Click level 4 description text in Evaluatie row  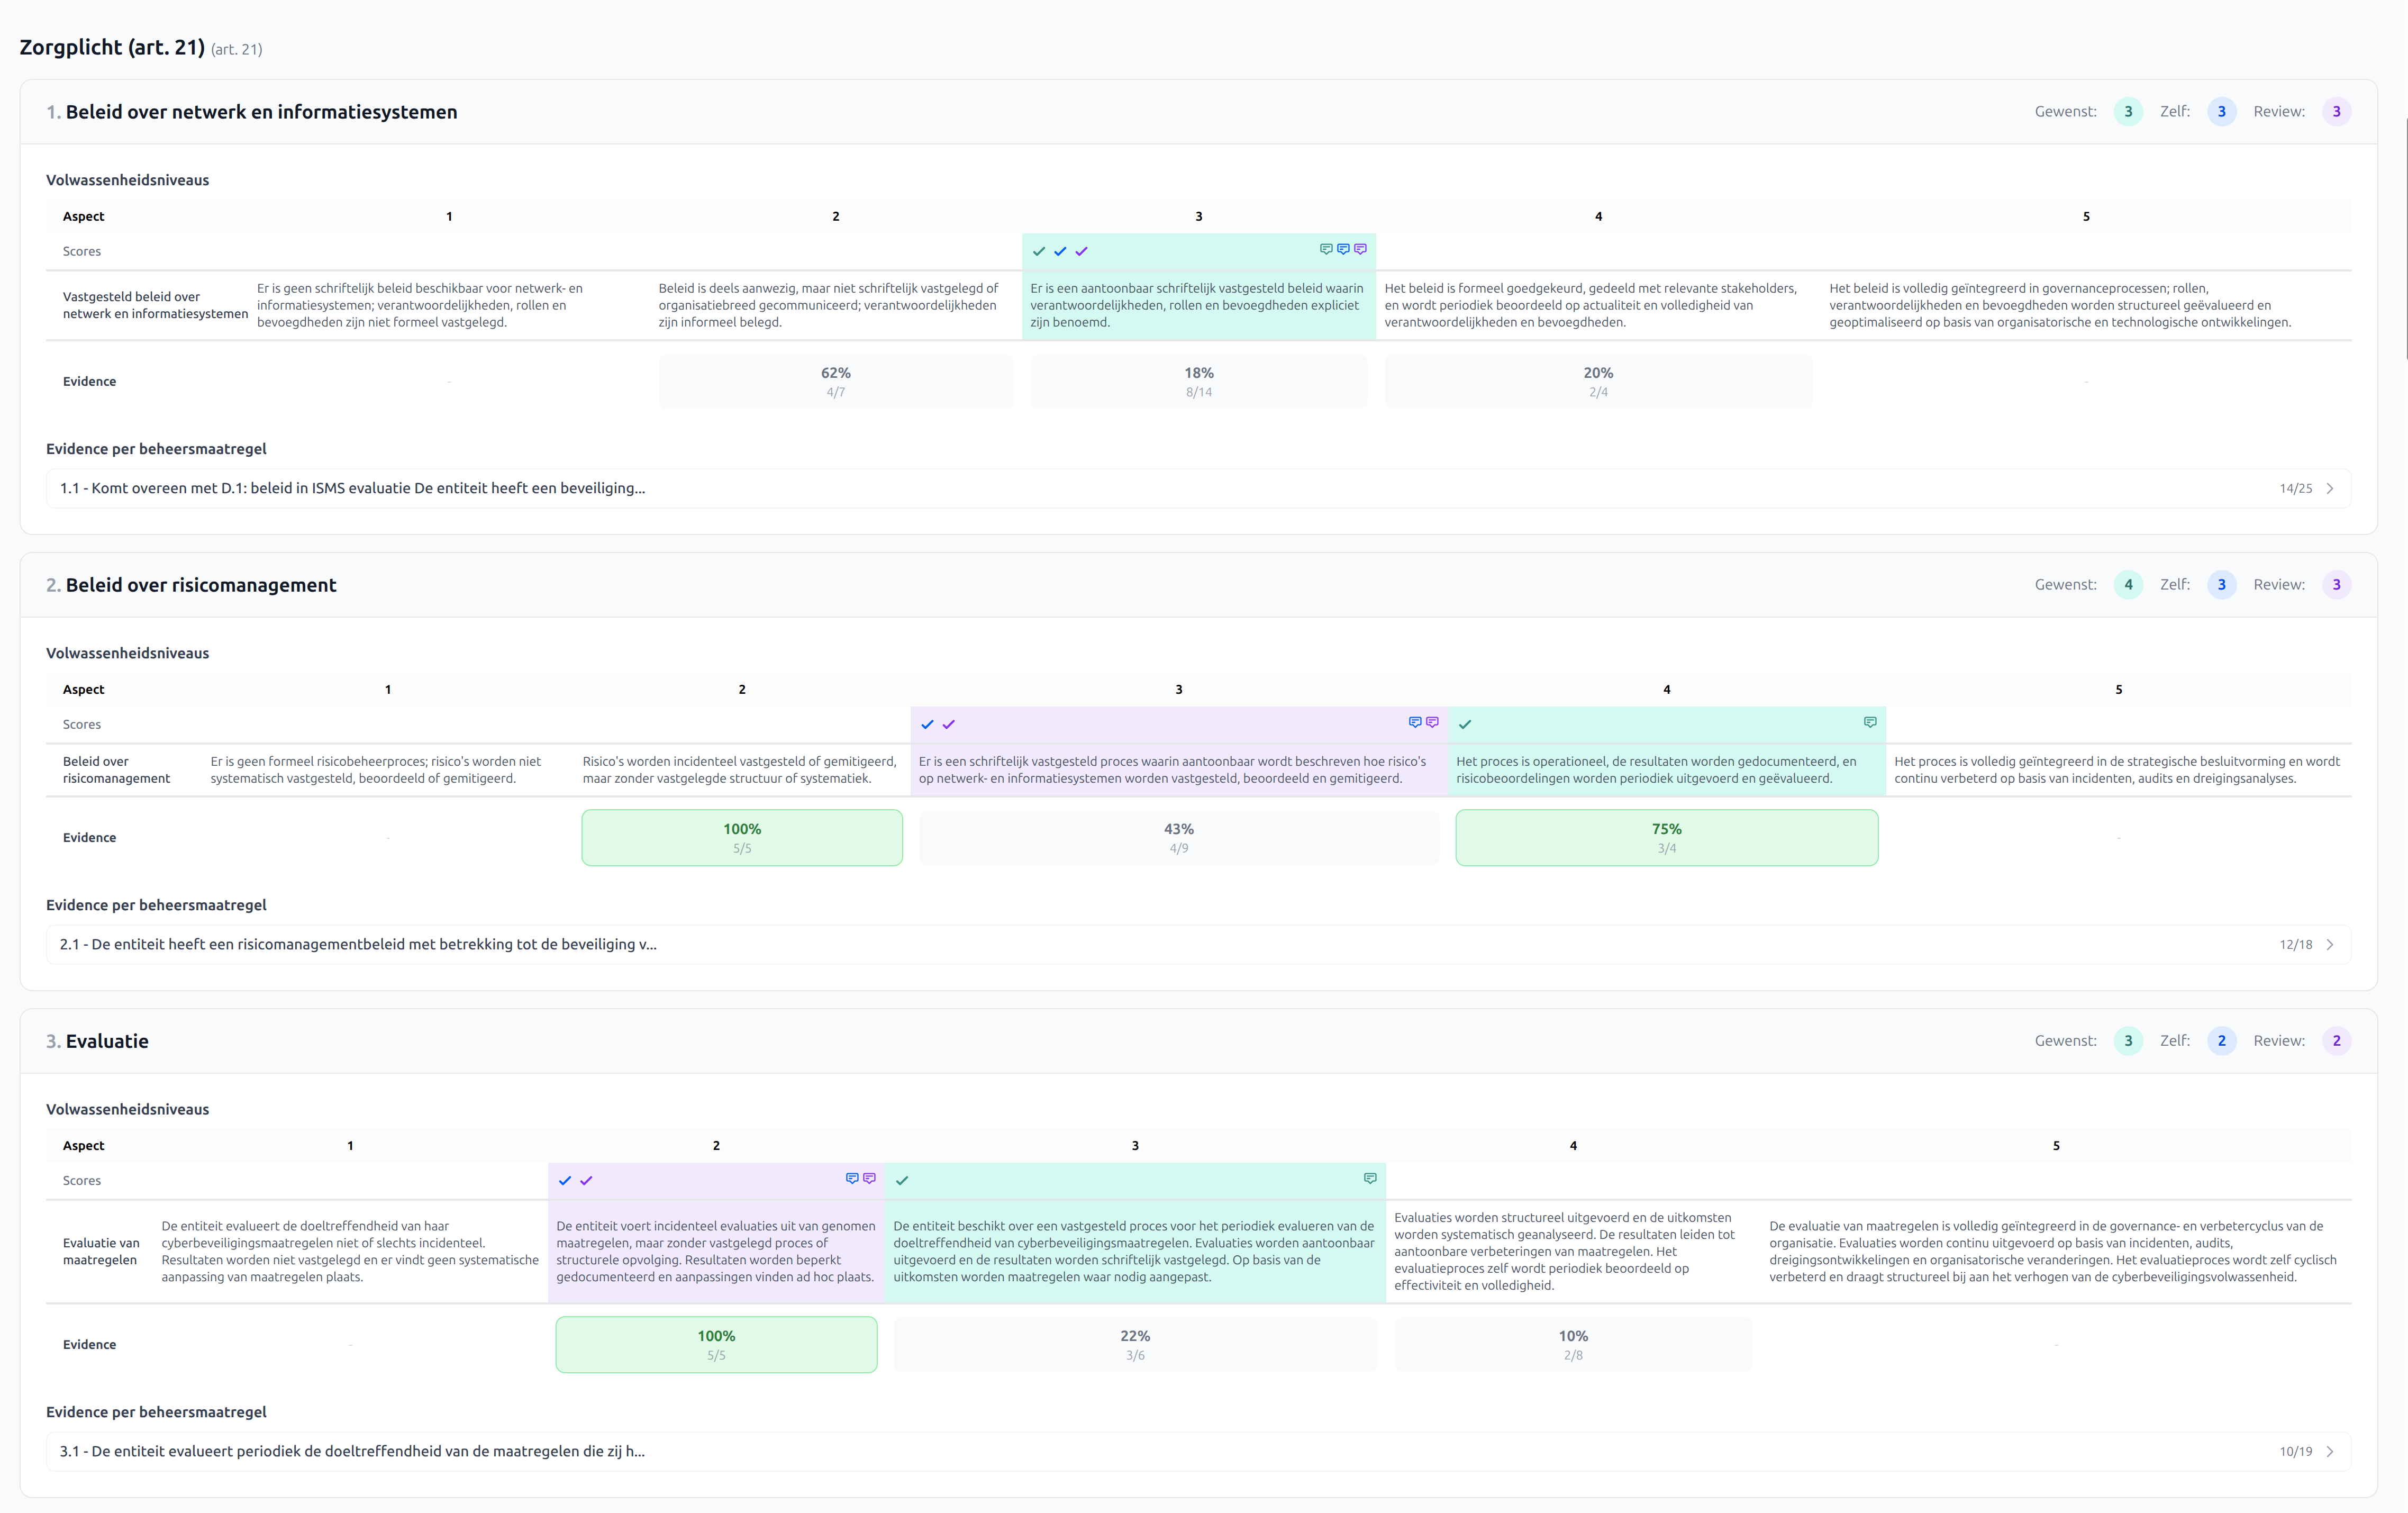tap(1566, 1251)
